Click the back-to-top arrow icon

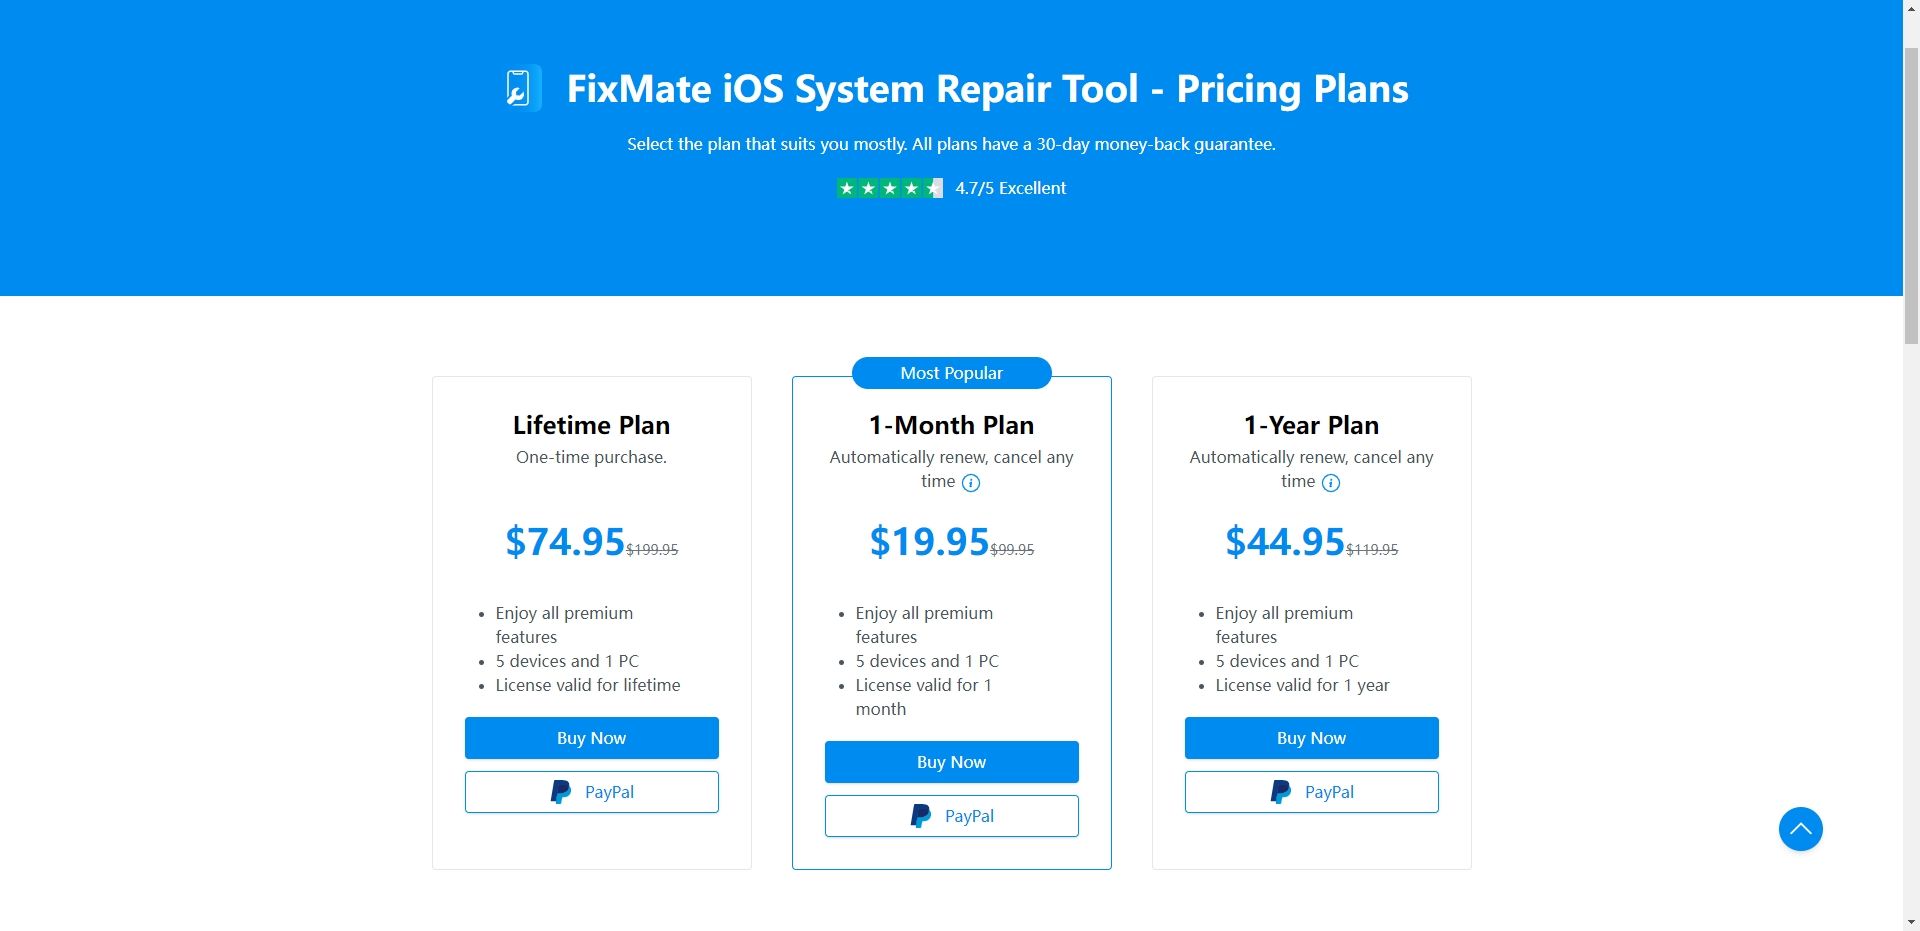1800,829
